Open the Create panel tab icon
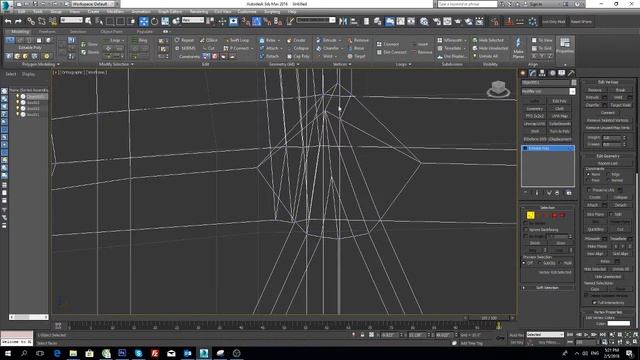 (x=523, y=73)
